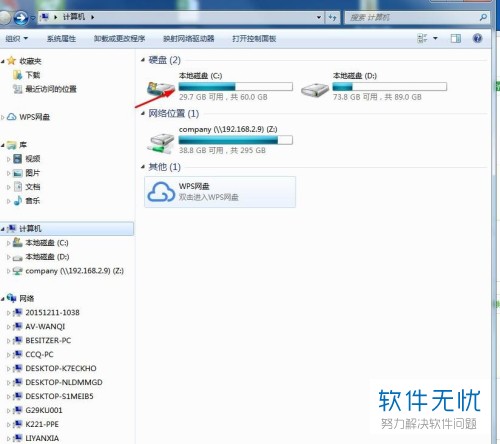Click the G29KU001 computer icon
This screenshot has height=444, width=500.
coord(18,410)
